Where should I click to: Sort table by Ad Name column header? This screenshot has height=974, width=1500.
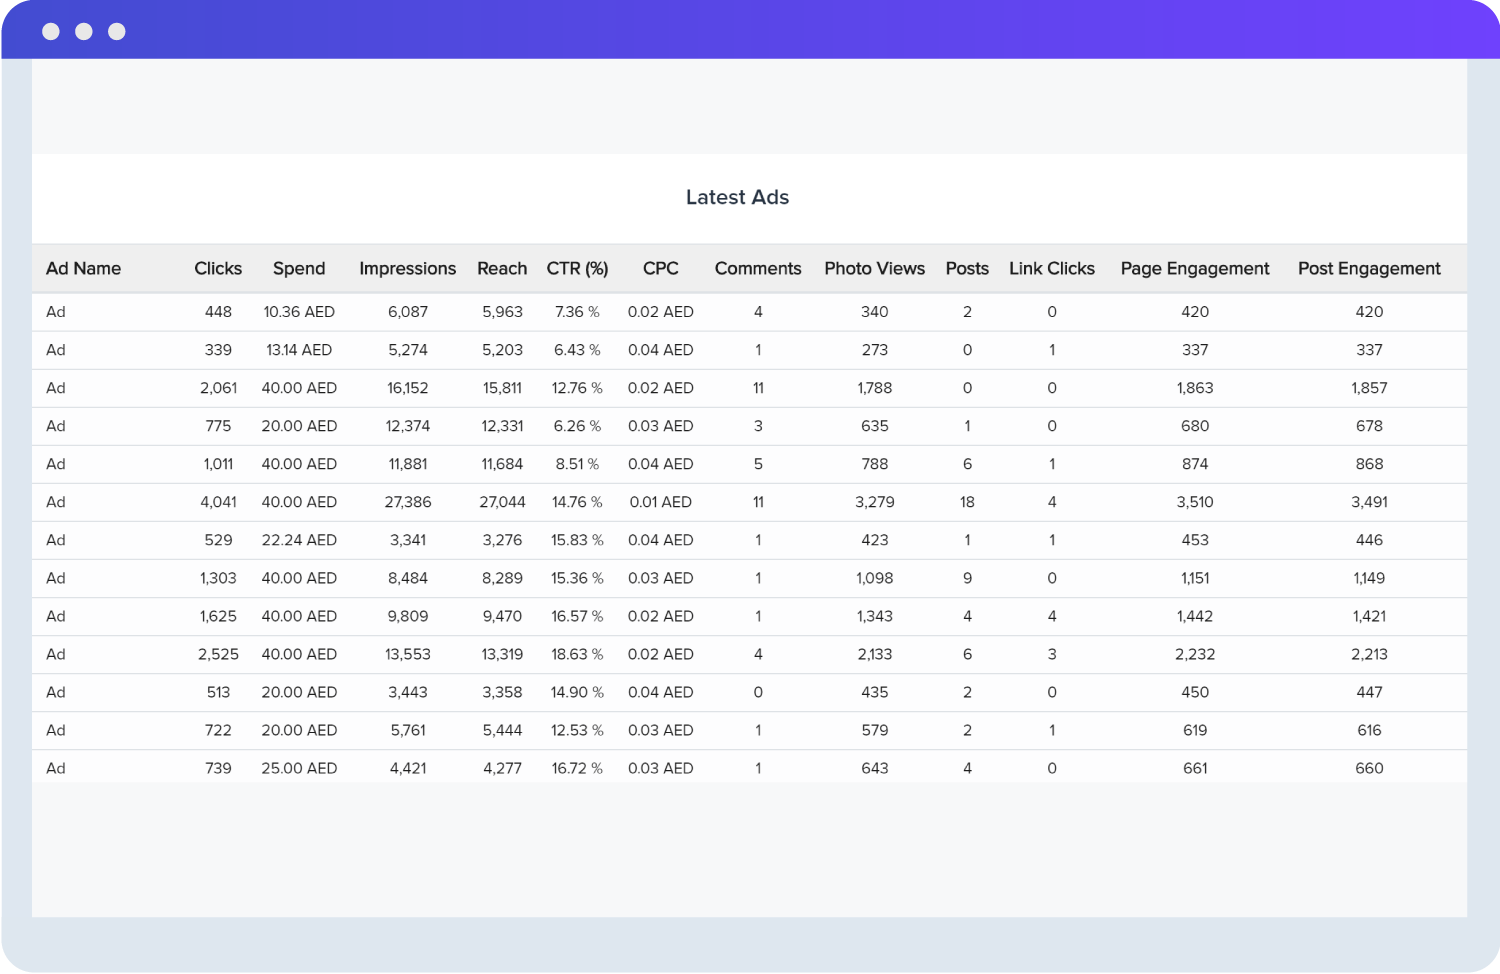[83, 268]
